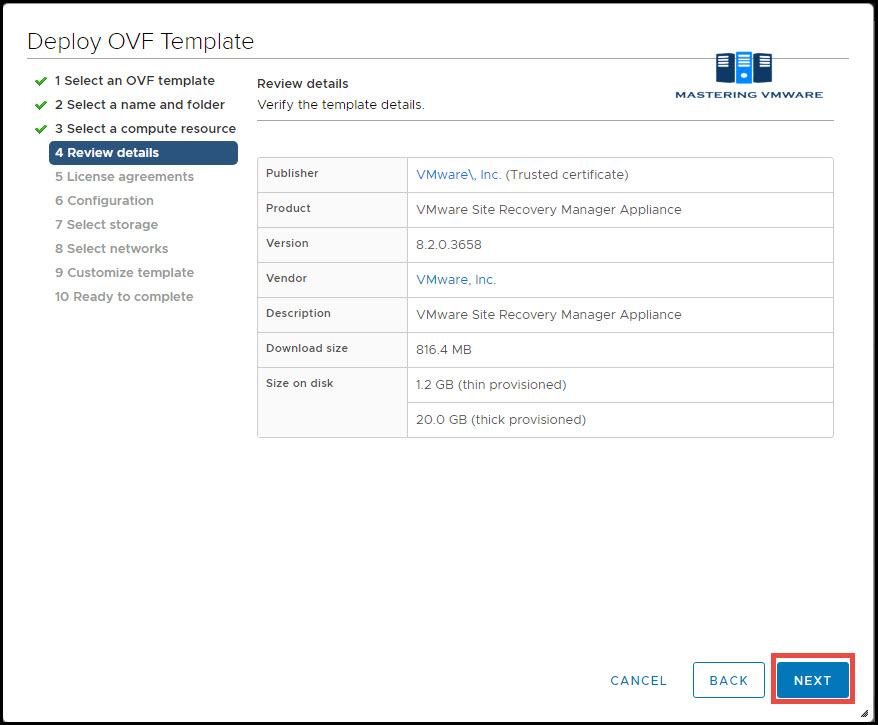Click the Deploy OVF Template dialog title
Viewport: 878px width, 725px height.
(x=141, y=41)
